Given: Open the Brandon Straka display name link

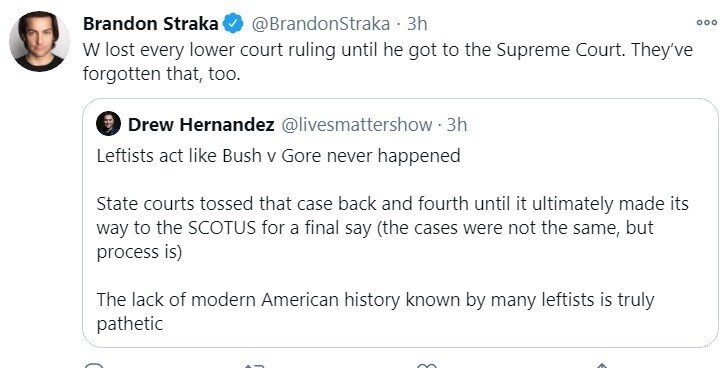Looking at the screenshot, I should pos(150,24).
